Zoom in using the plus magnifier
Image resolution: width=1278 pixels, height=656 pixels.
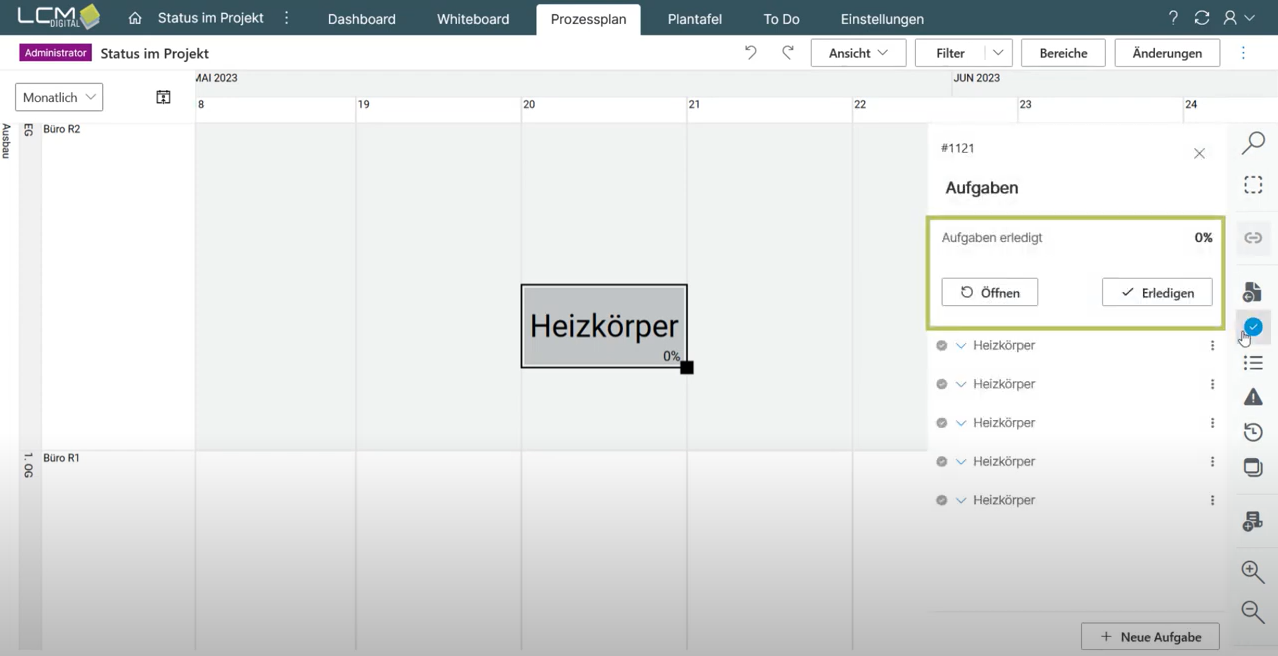1252,571
